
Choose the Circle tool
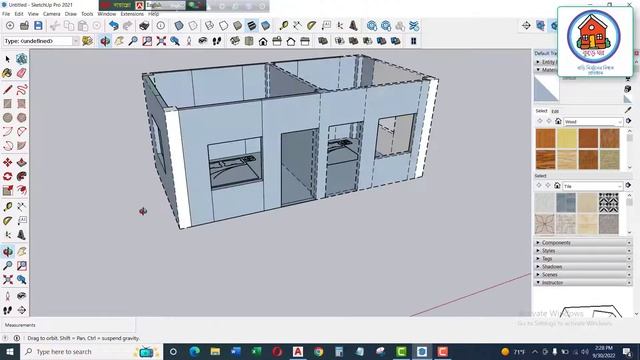pos(7,118)
